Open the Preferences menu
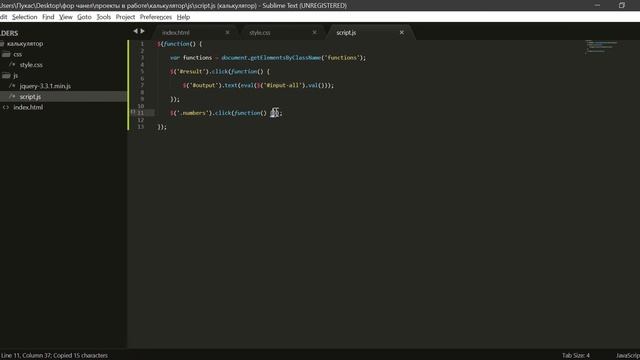Screen dimensions: 640x360 point(156,17)
